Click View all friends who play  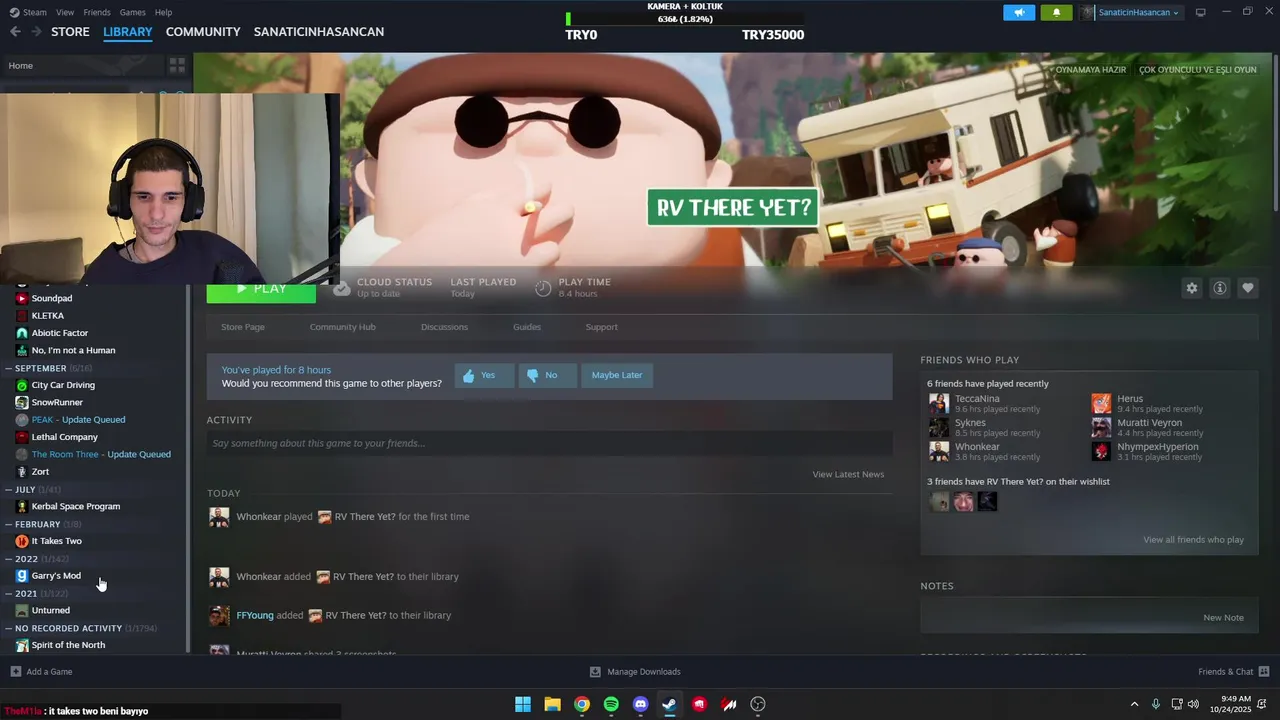[1193, 540]
